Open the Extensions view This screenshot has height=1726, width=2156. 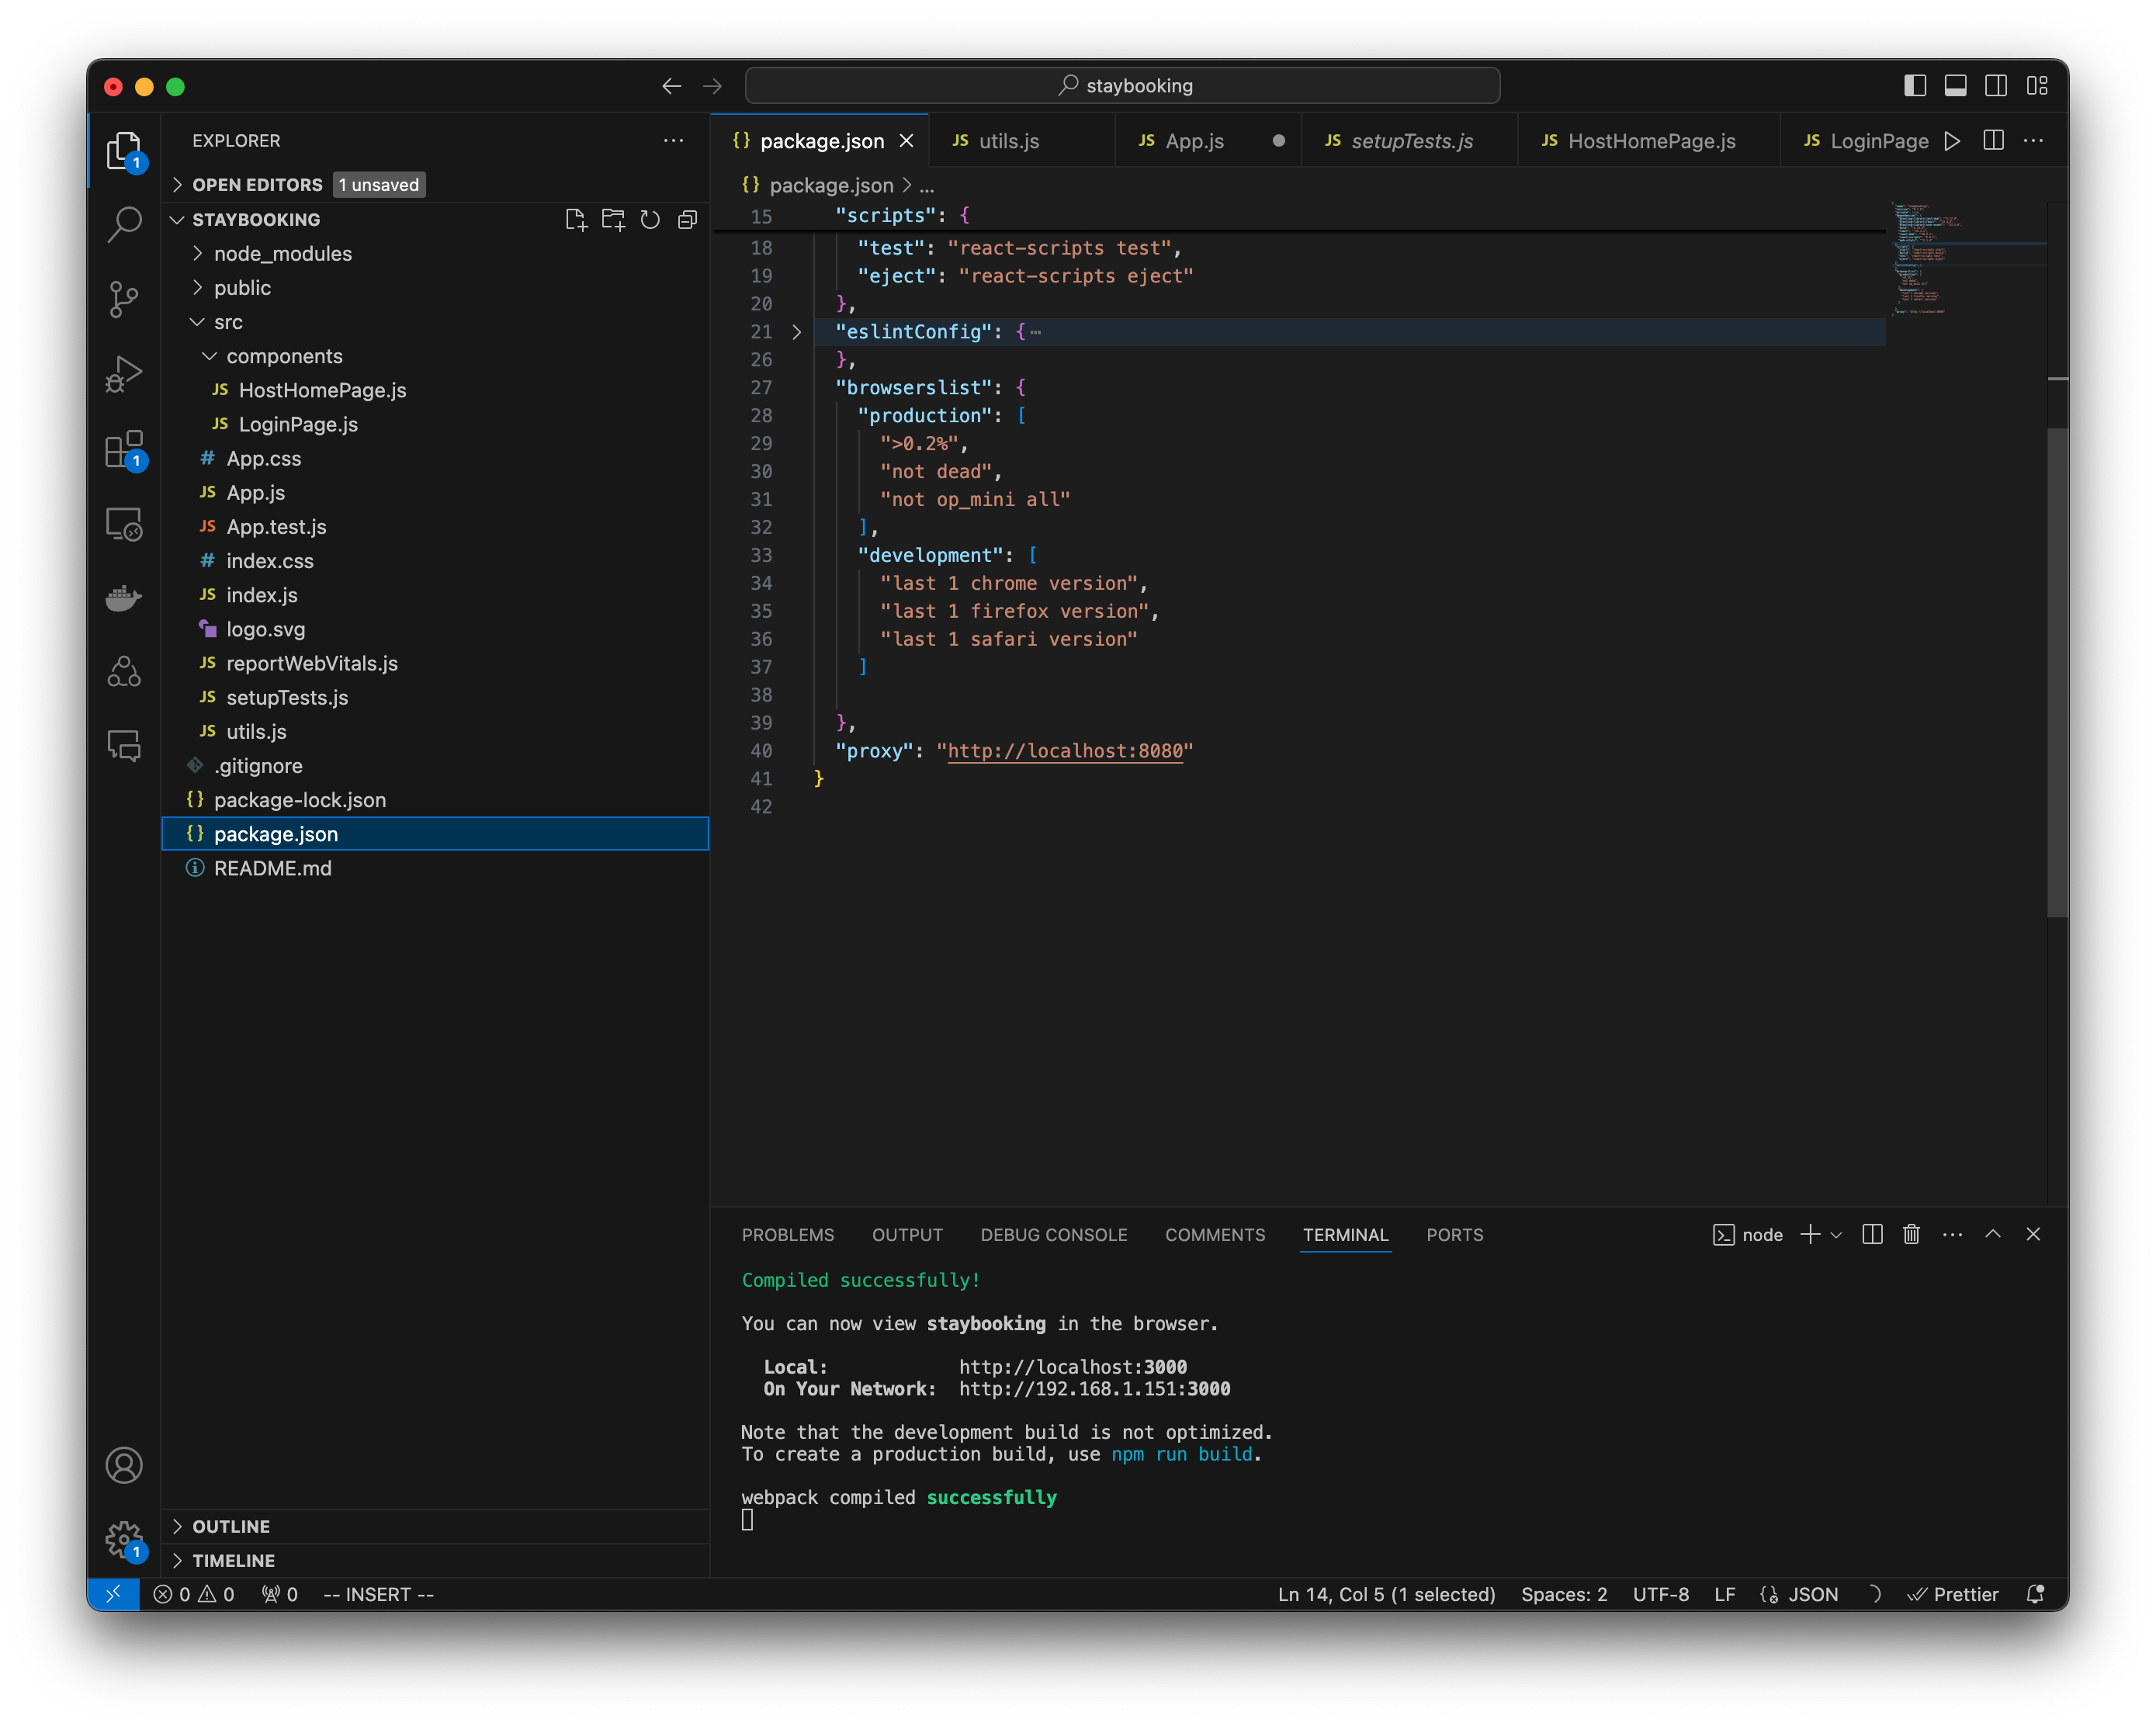[x=124, y=450]
